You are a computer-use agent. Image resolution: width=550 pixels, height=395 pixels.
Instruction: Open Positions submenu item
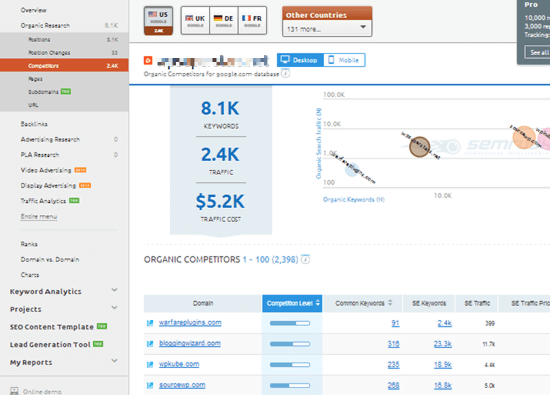tap(39, 40)
